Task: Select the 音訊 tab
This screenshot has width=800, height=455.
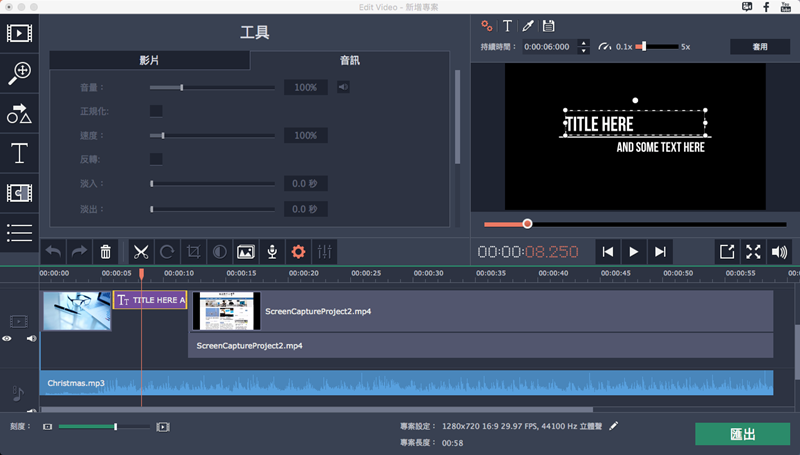Action: pos(348,61)
